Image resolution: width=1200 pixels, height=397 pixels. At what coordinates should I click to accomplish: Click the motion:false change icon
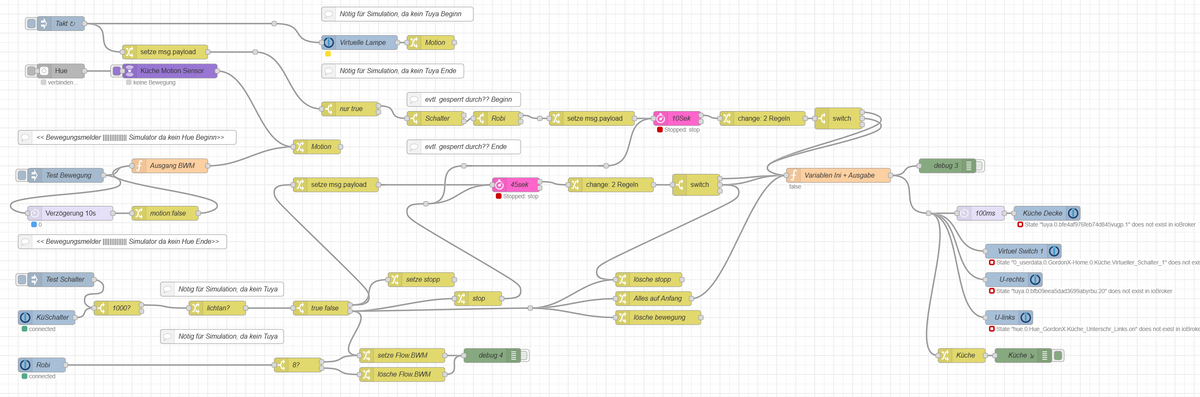coord(138,212)
